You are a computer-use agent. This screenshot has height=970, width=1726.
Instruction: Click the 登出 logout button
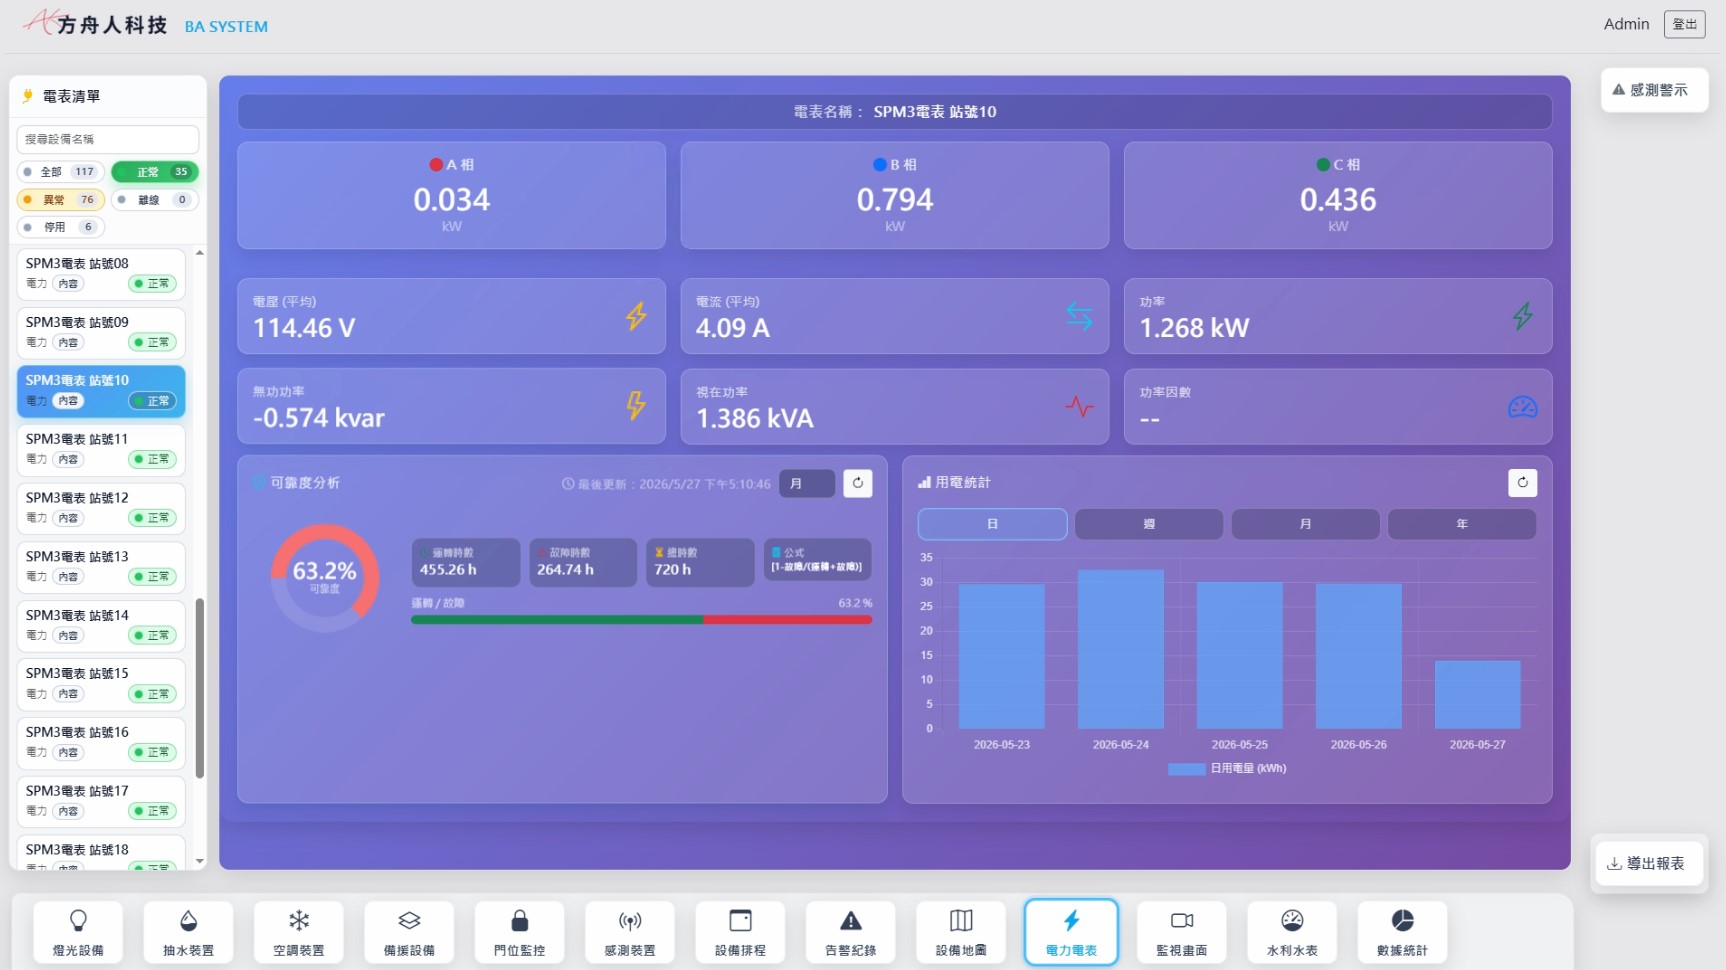tap(1684, 24)
